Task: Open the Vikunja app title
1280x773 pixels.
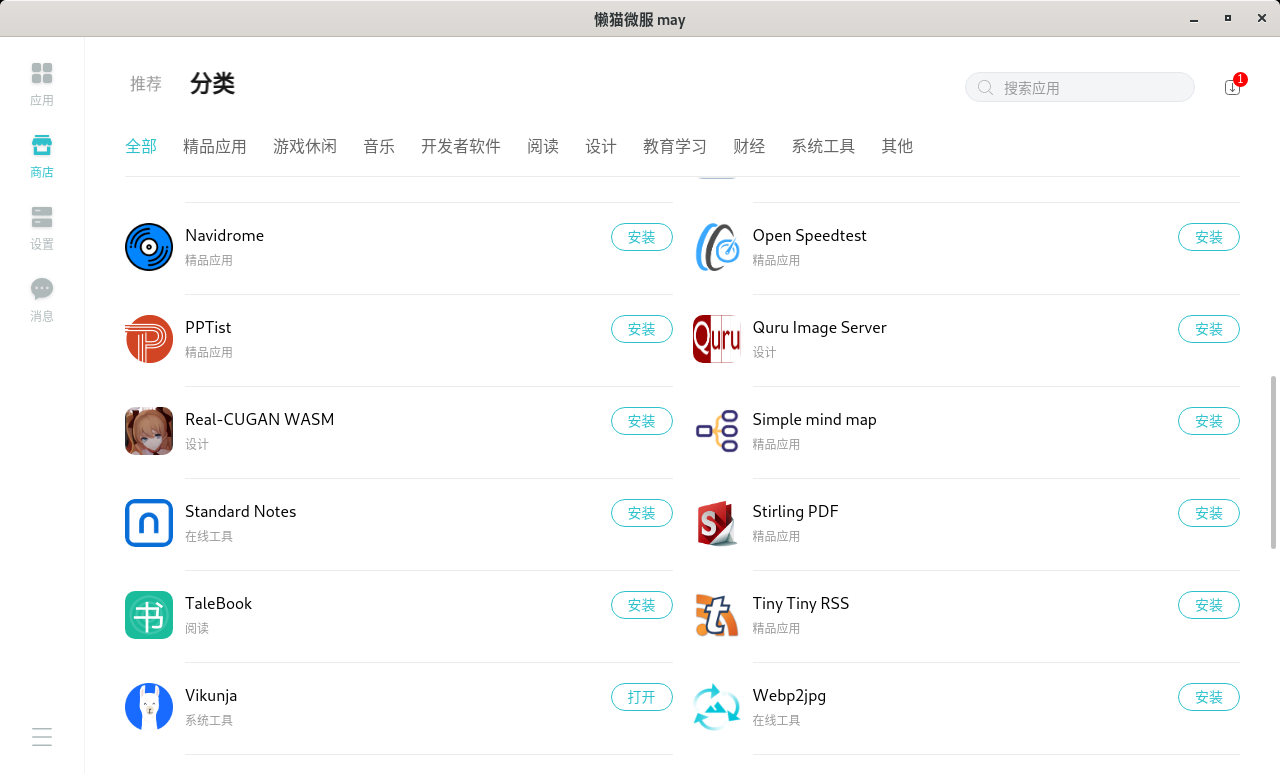Action: tap(211, 695)
